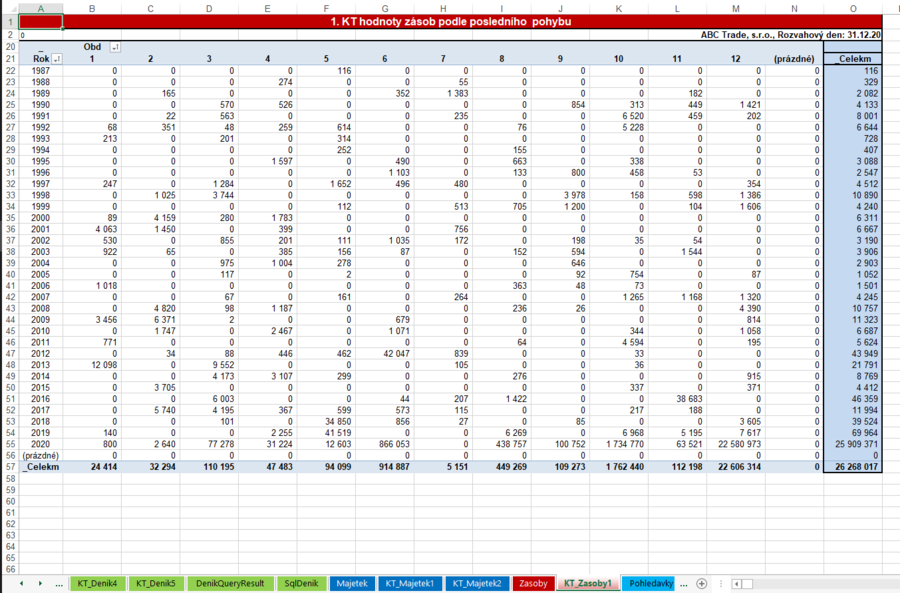Click the ellipsis after the Pohledavky tab
The height and width of the screenshot is (593, 900).
683,583
